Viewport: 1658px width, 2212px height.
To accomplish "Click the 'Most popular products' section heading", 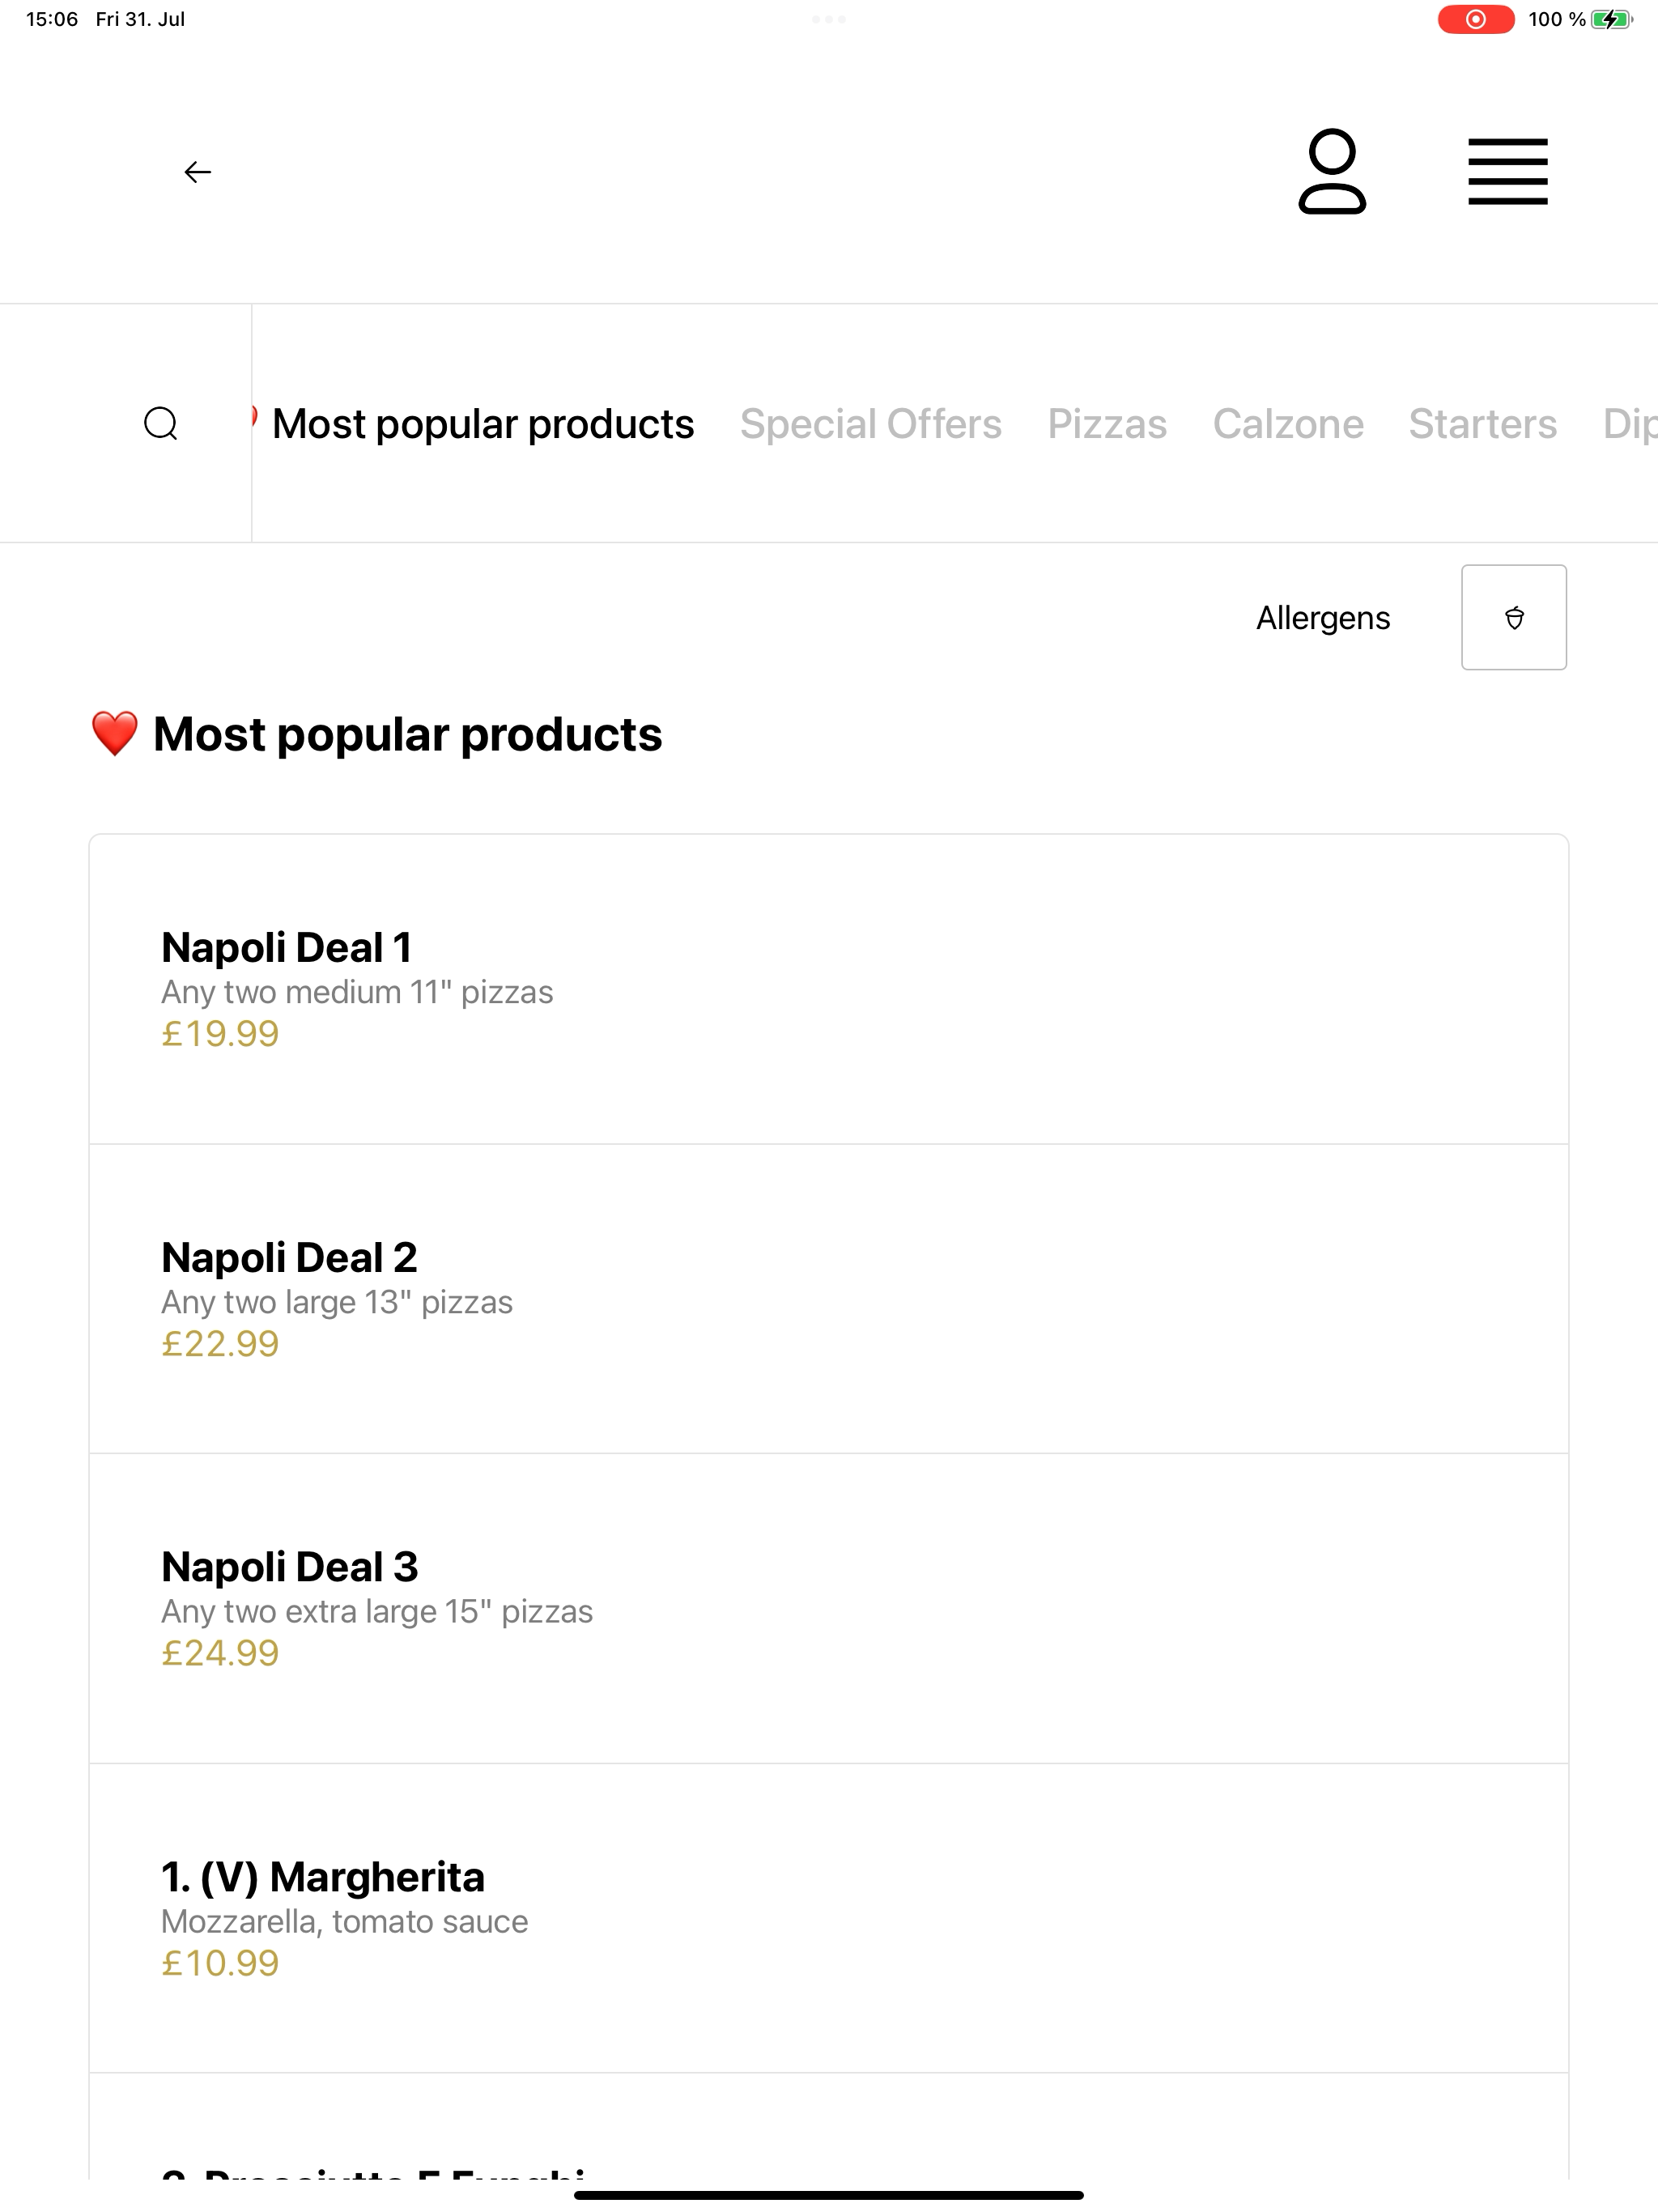I will (376, 734).
